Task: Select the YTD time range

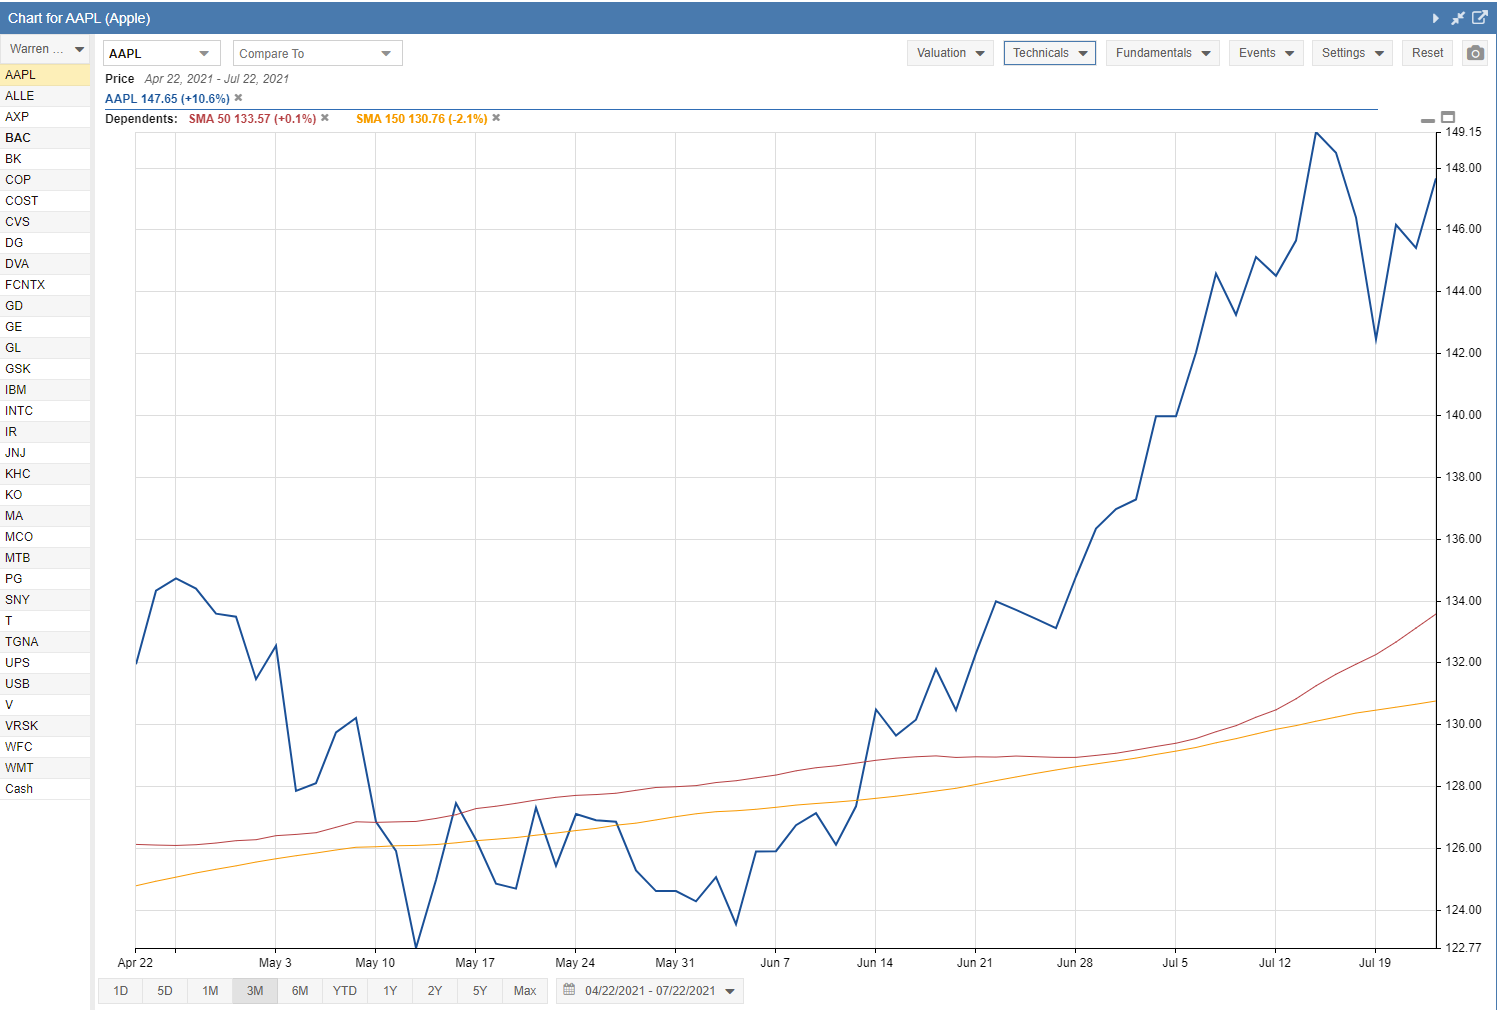Action: point(345,991)
